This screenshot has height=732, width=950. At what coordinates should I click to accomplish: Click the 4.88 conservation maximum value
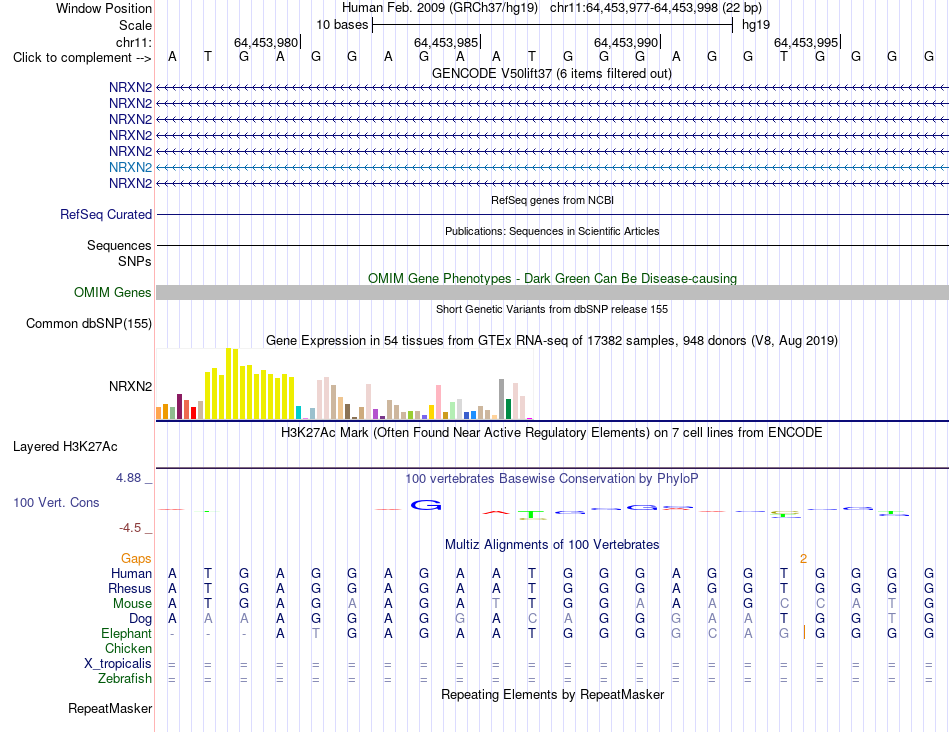point(128,478)
